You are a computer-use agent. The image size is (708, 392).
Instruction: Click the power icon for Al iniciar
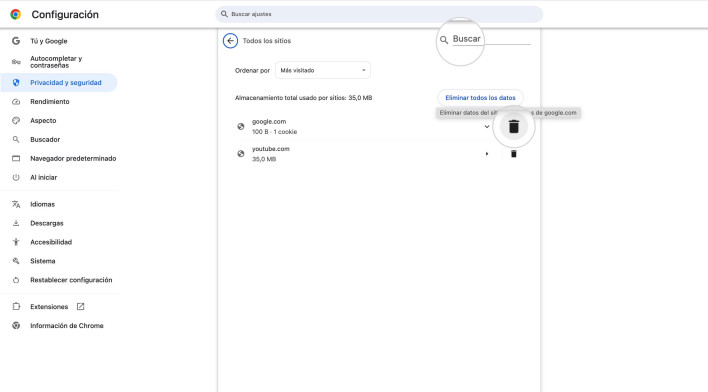(x=16, y=177)
